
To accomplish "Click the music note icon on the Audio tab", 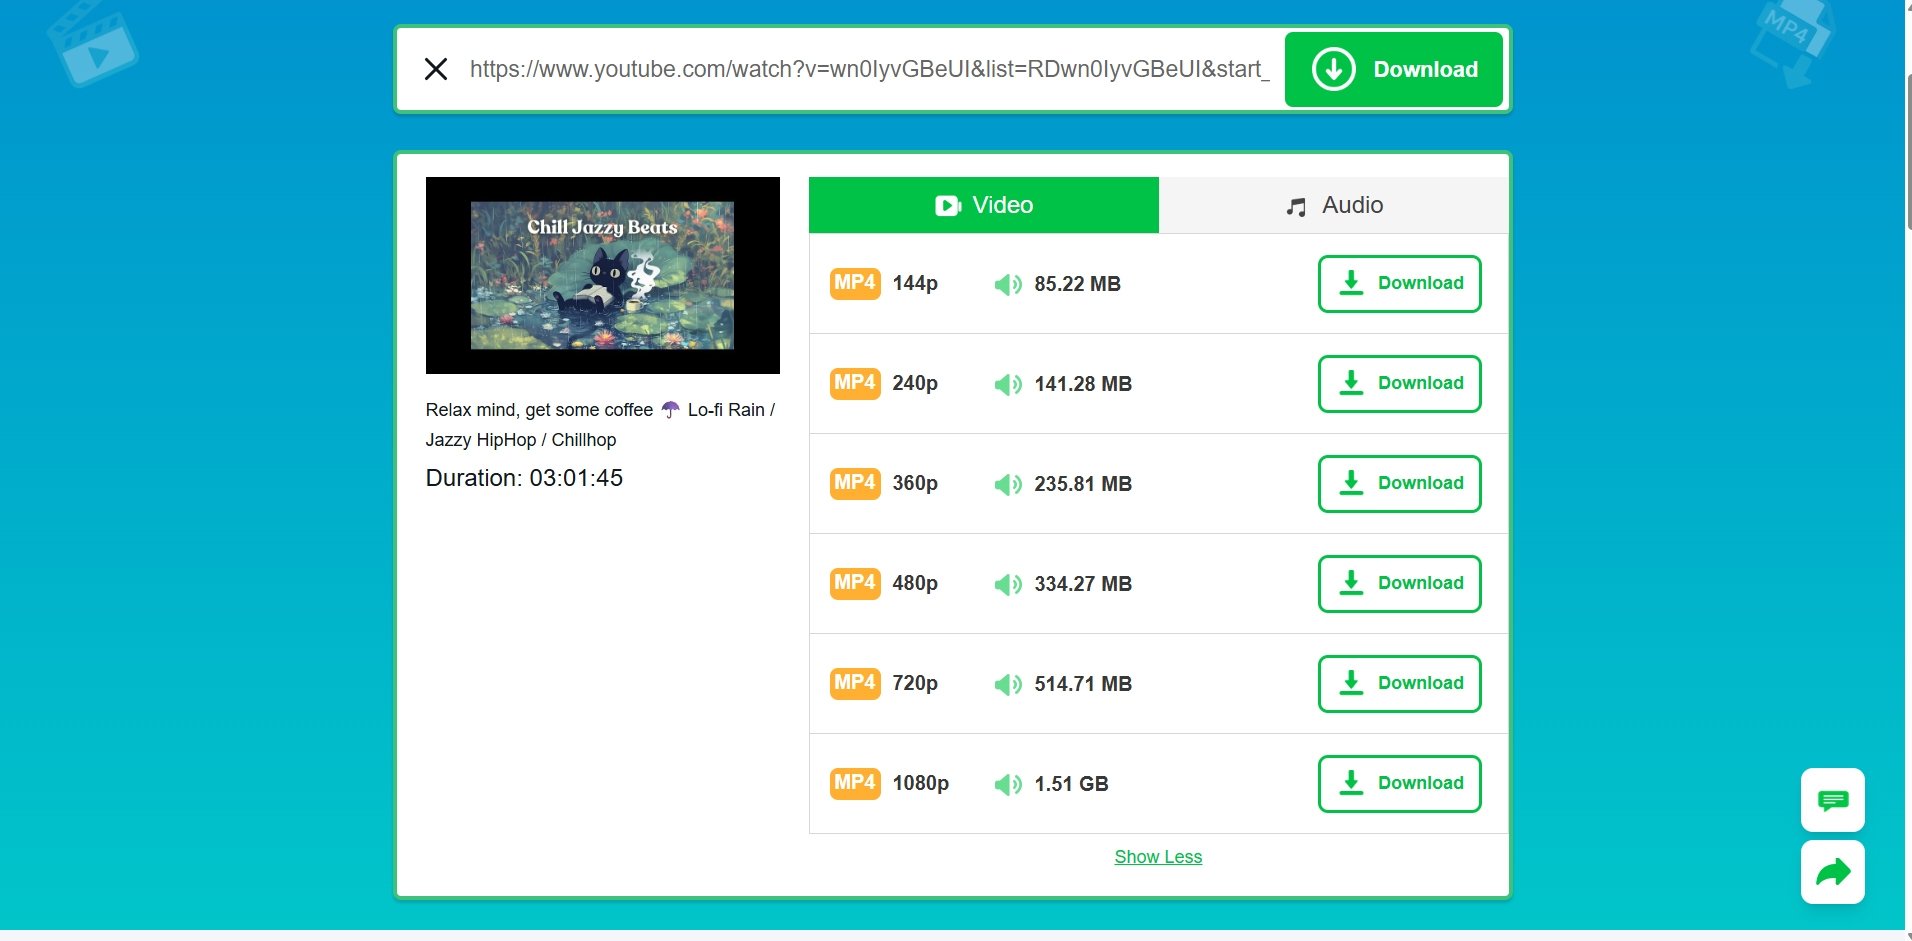I will pos(1295,205).
